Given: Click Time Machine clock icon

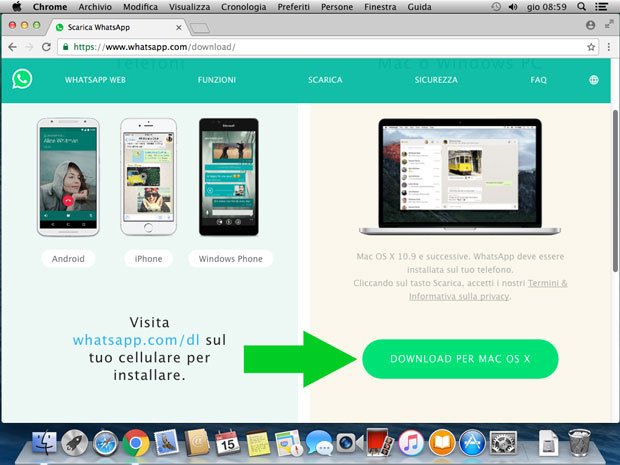Looking at the screenshot, I should coord(496,7).
